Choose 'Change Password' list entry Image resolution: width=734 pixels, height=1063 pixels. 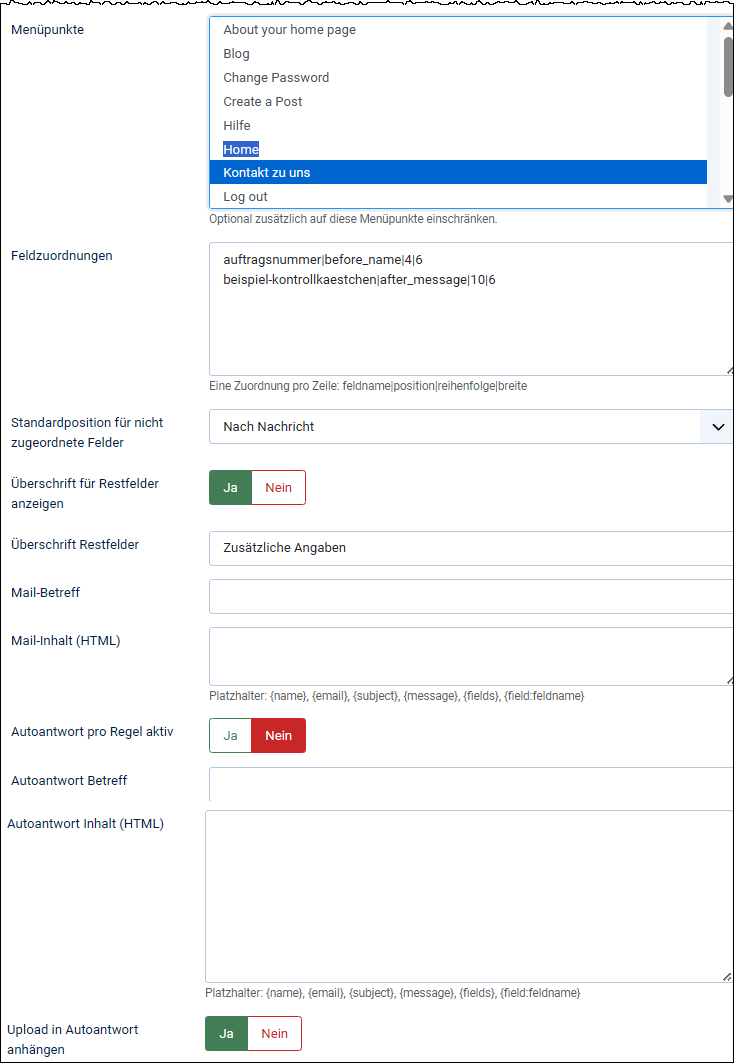click(276, 78)
